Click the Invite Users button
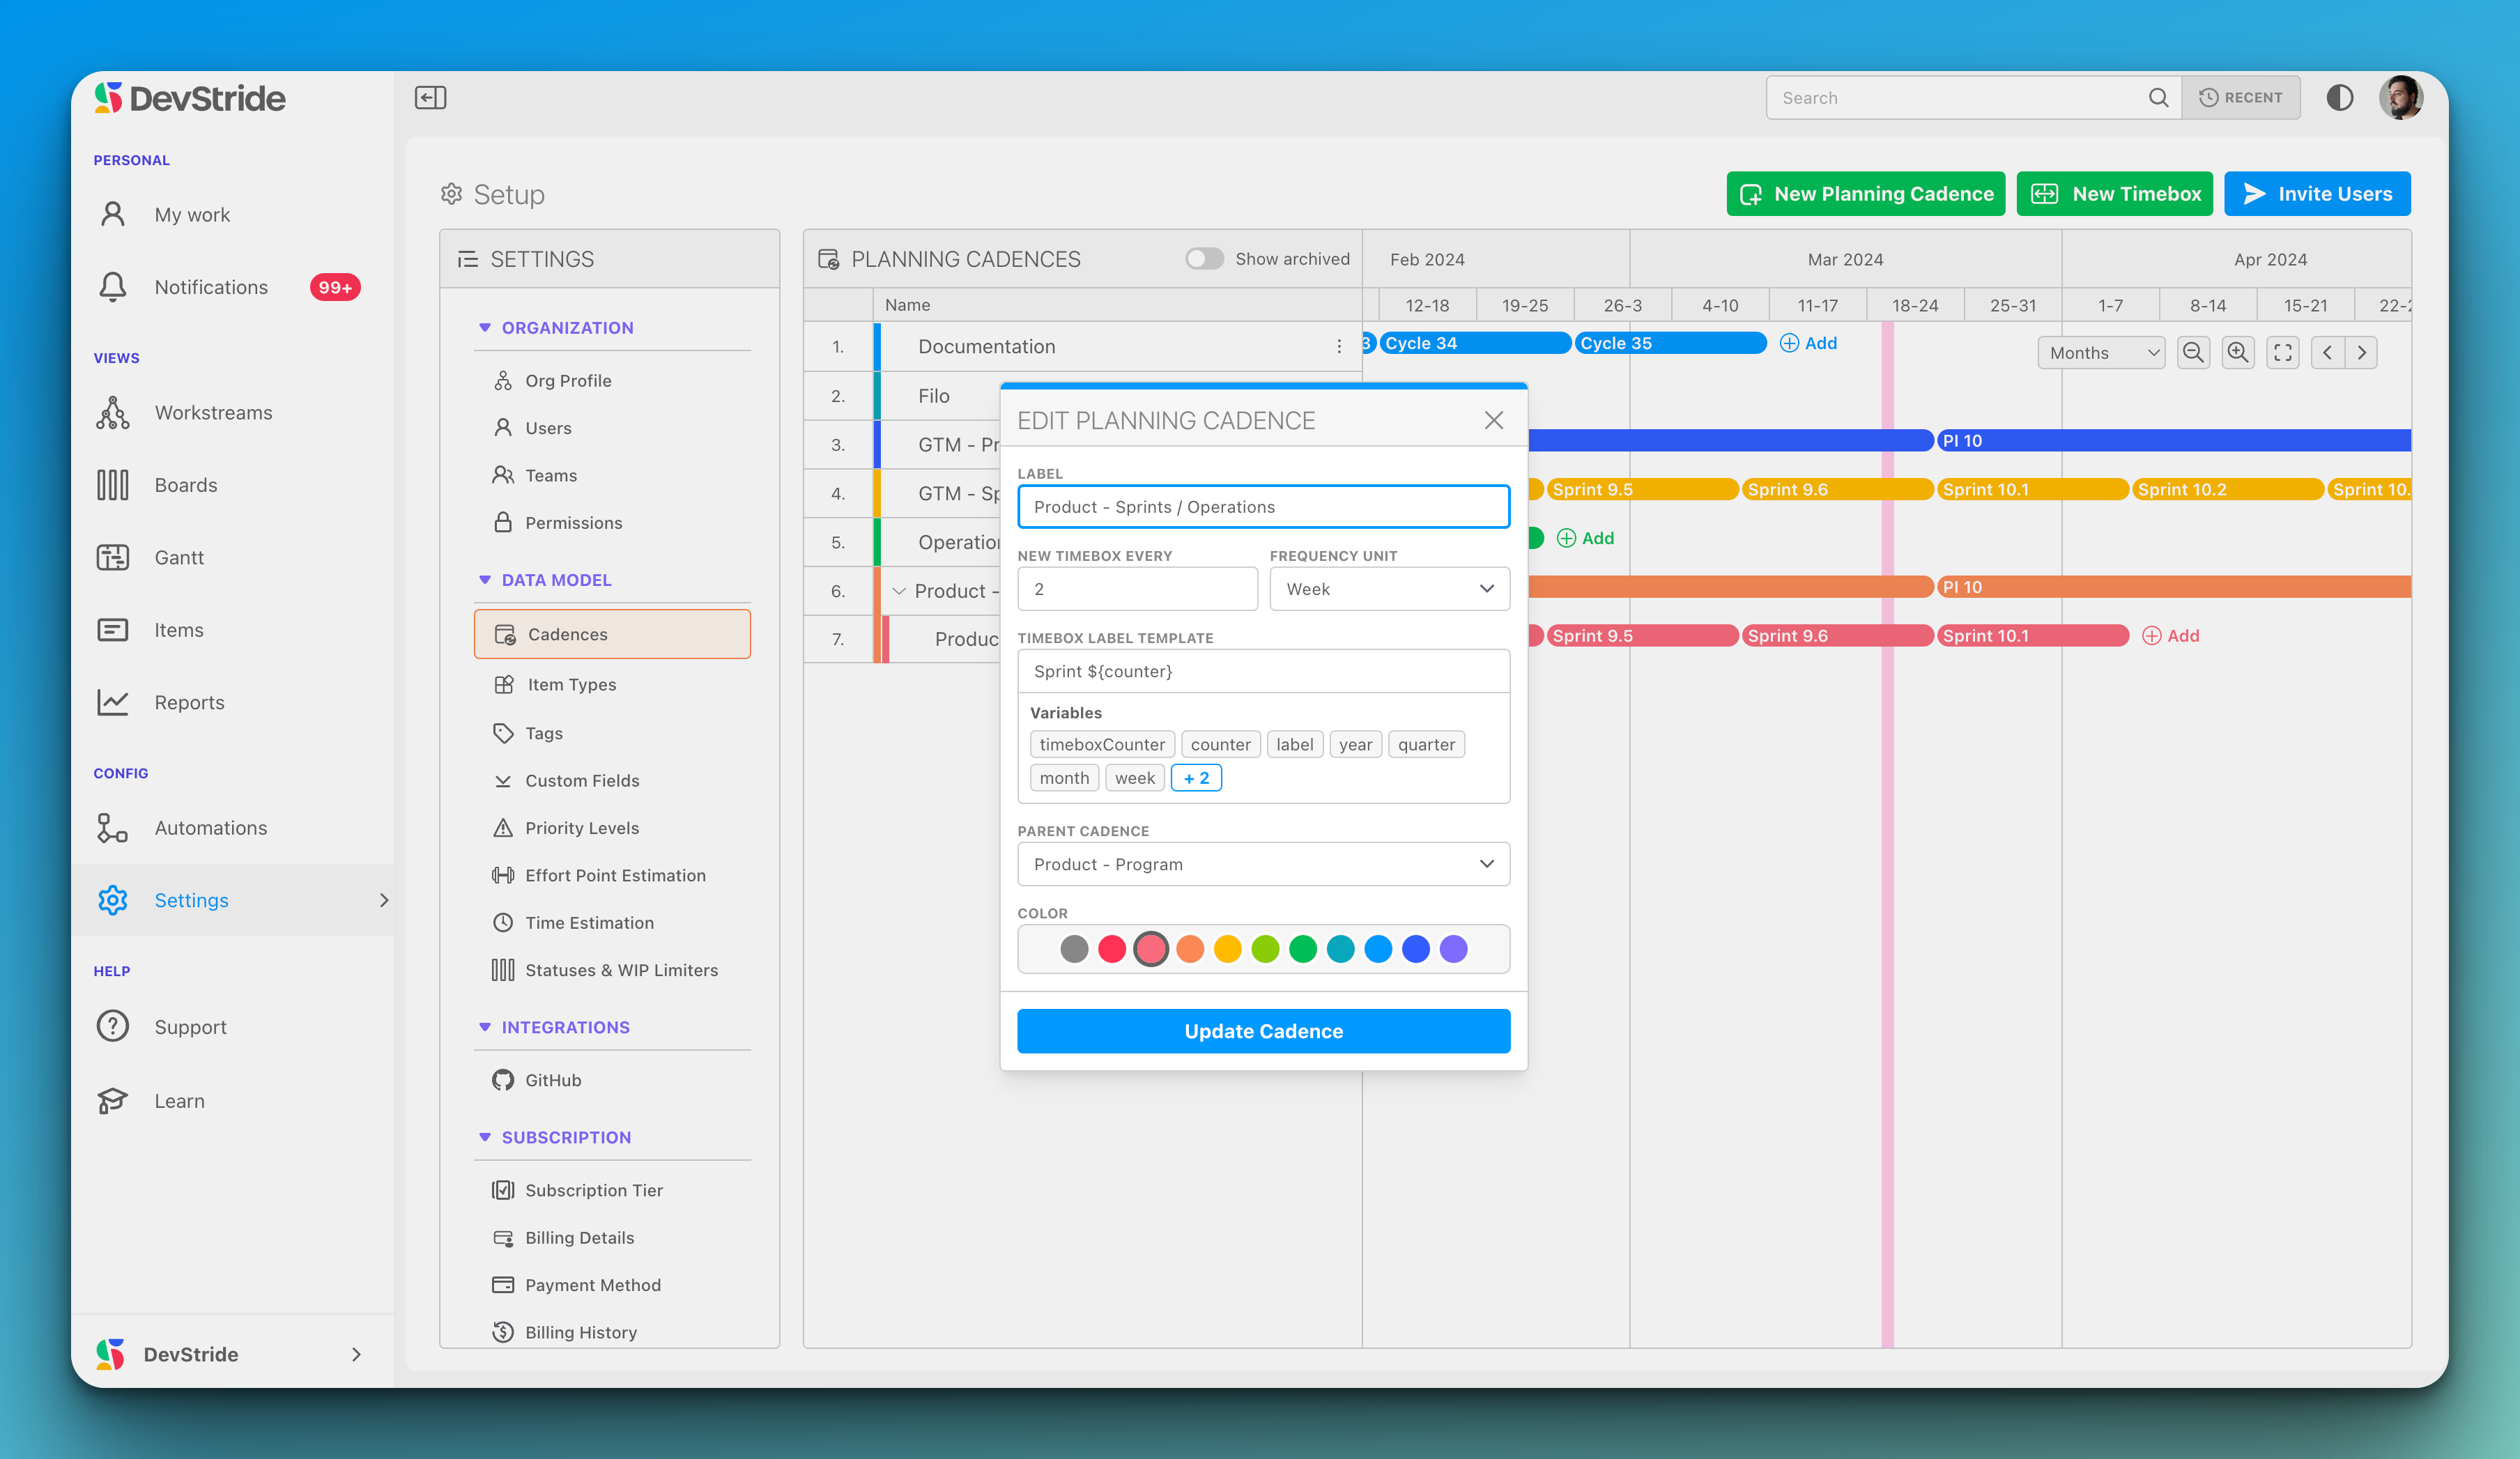The height and width of the screenshot is (1459, 2520). point(2320,193)
